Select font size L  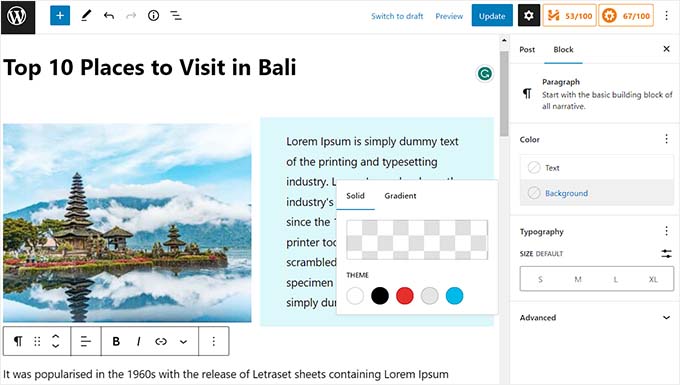click(615, 279)
